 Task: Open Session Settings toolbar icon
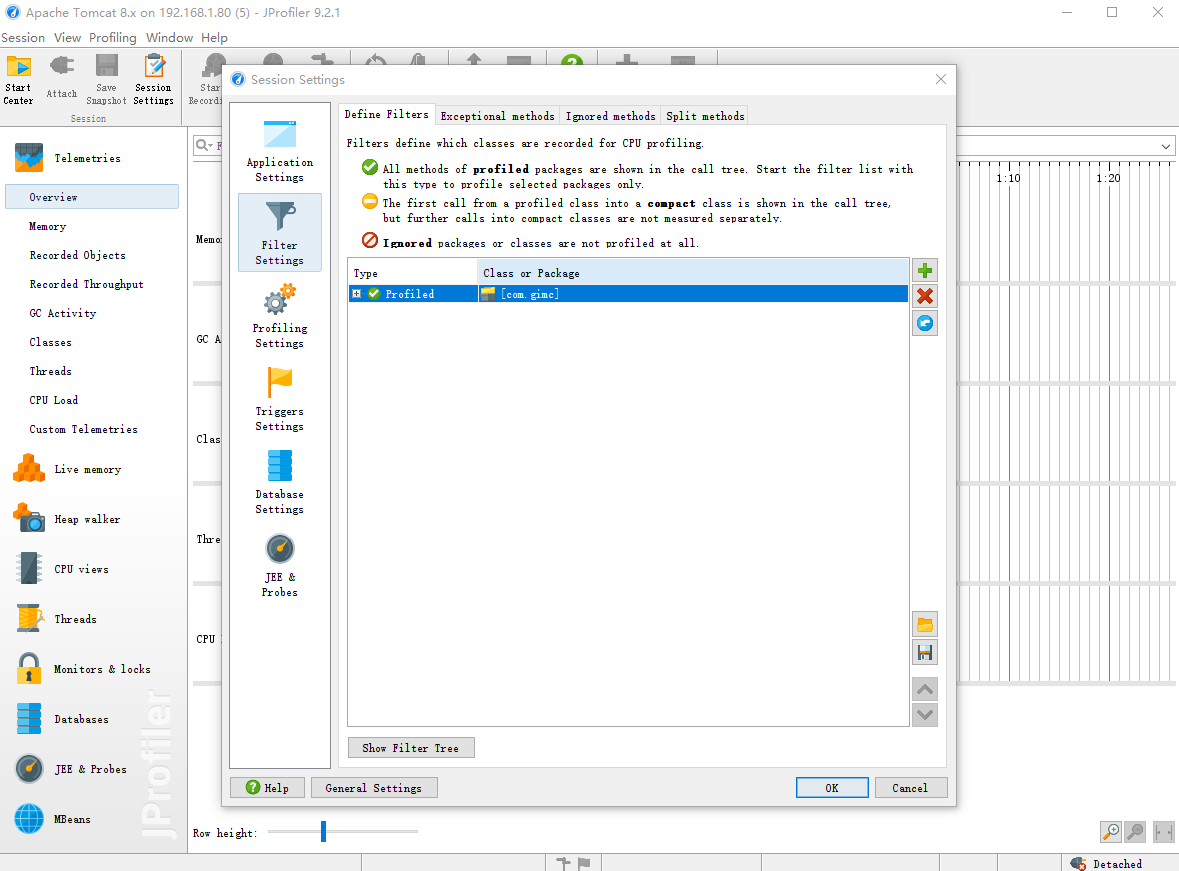pos(153,80)
